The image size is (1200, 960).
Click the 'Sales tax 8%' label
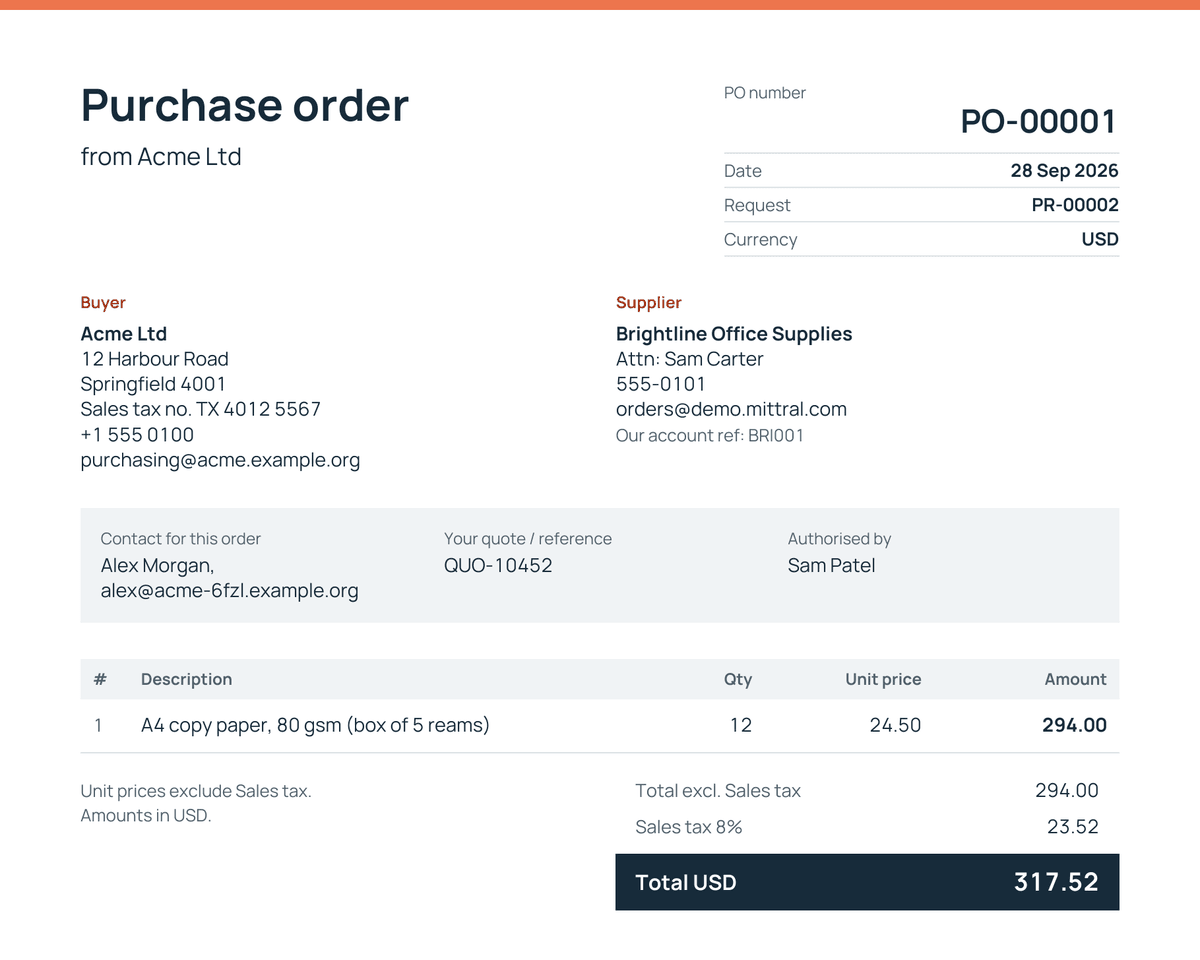click(689, 827)
